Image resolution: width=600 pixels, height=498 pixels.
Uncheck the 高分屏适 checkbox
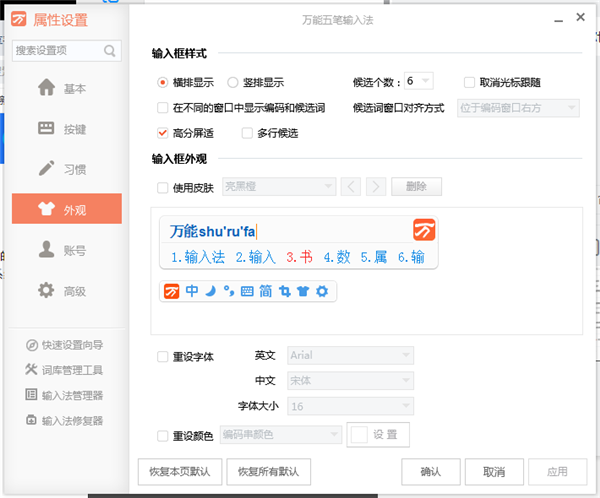pos(163,133)
